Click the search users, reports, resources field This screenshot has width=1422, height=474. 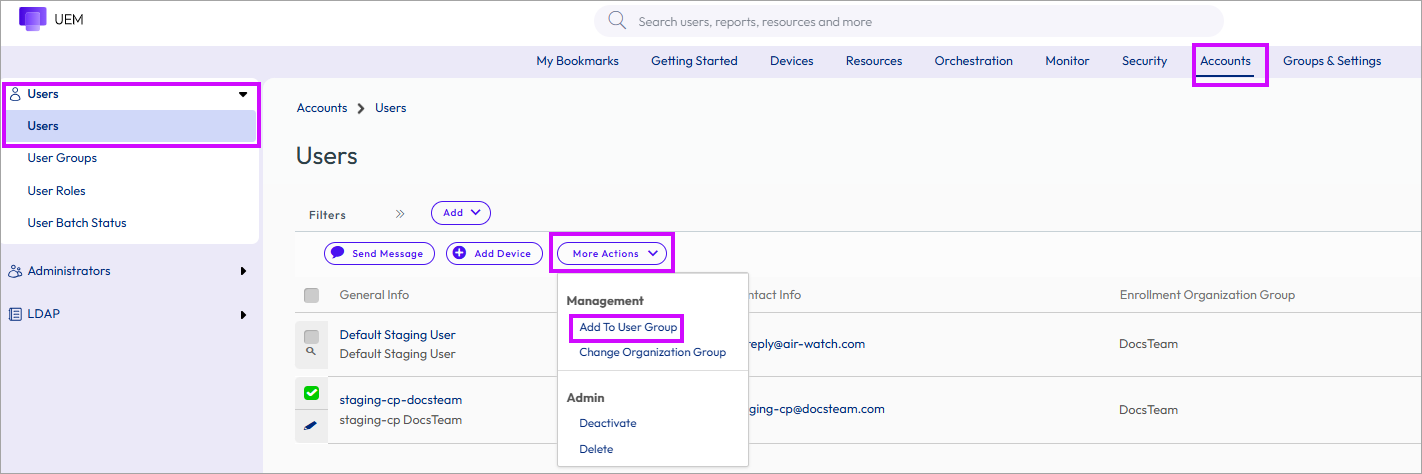[909, 21]
